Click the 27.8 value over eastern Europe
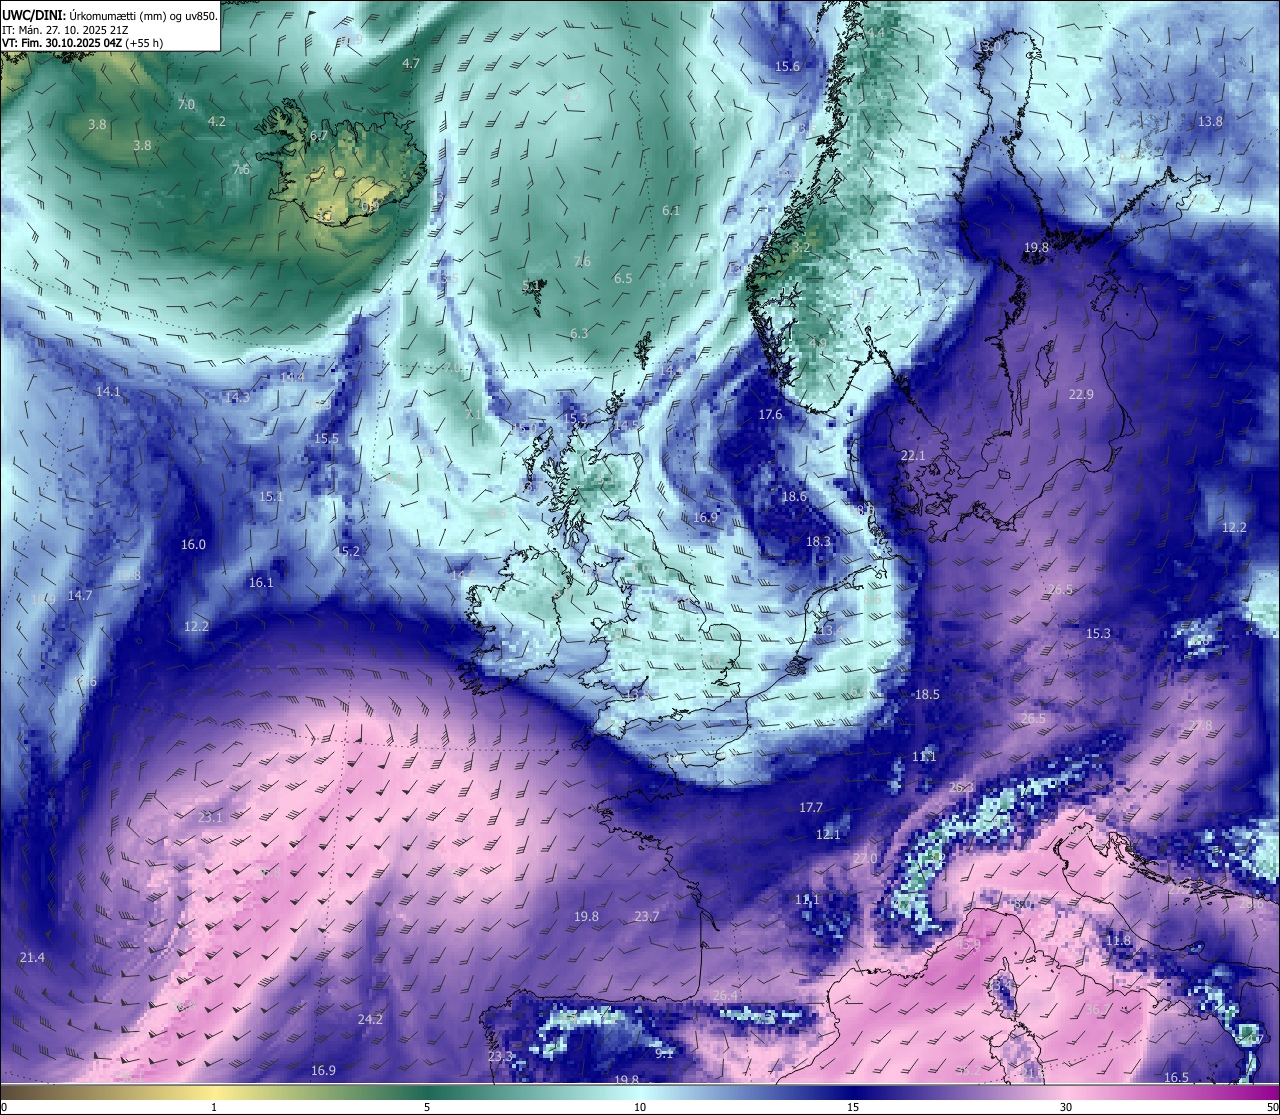This screenshot has height=1115, width=1280. pyautogui.click(x=1199, y=725)
